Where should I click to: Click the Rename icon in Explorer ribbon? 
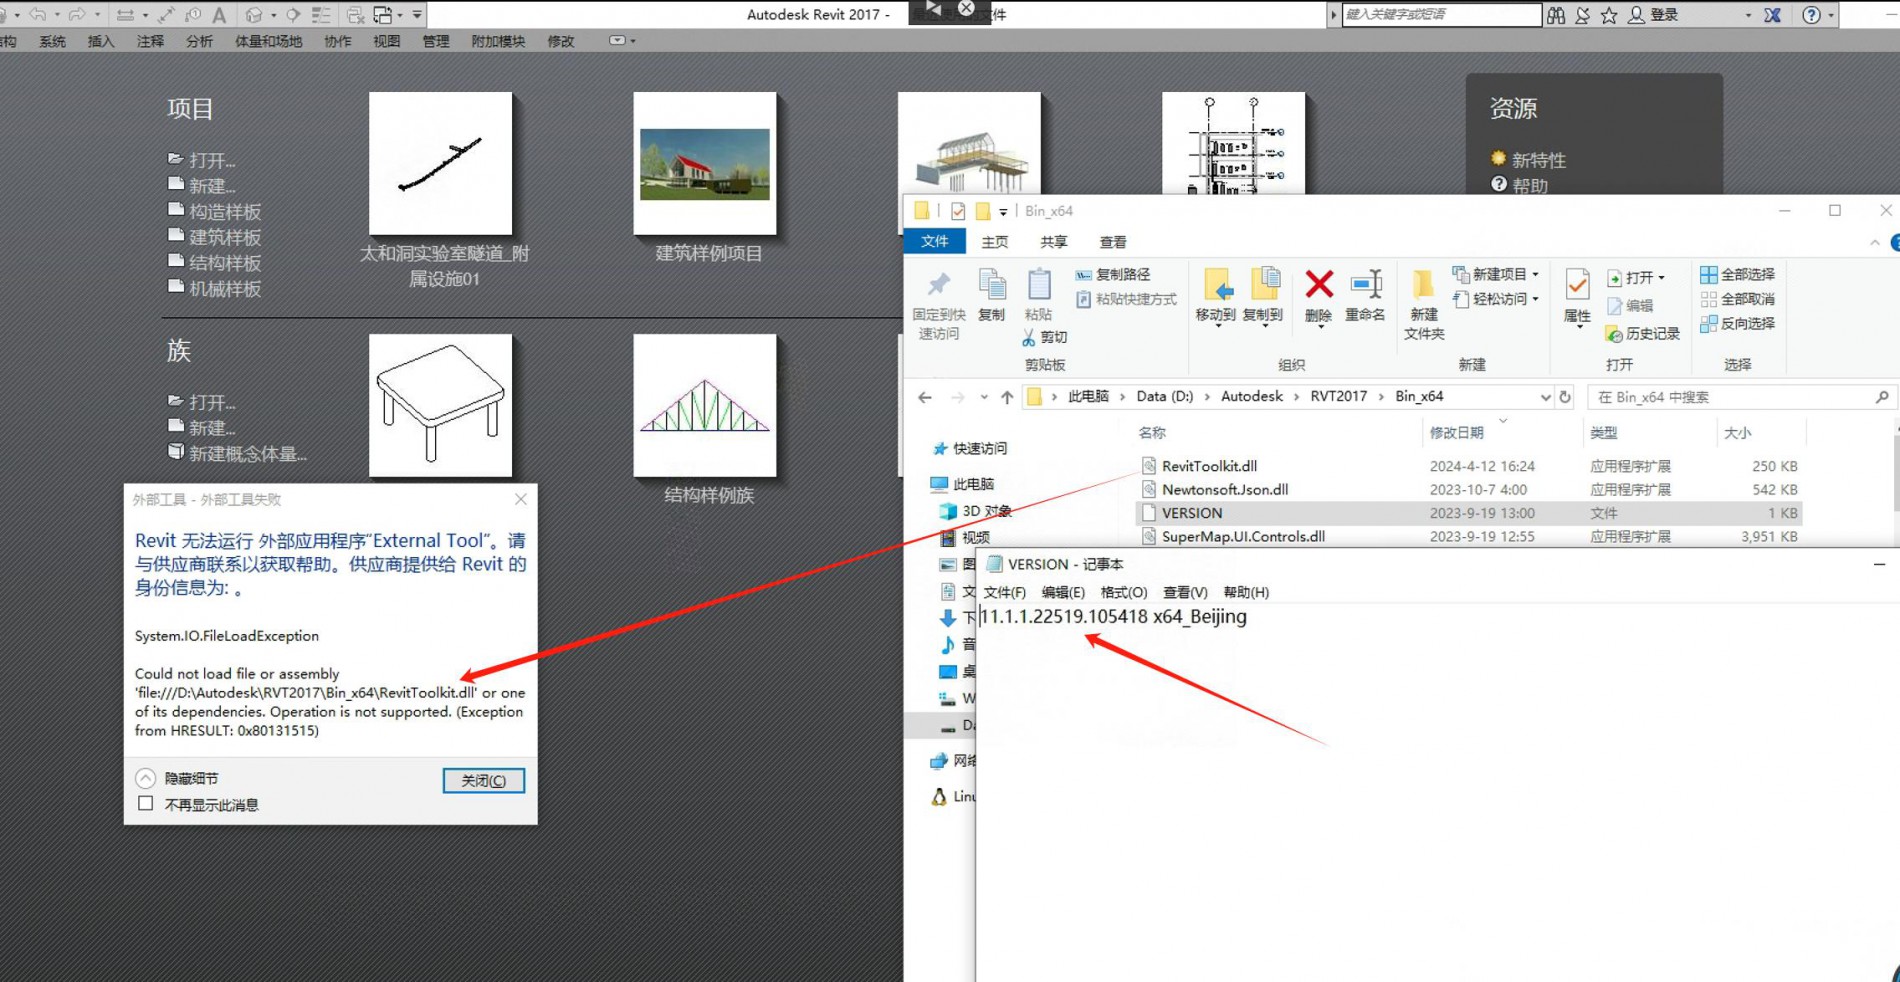(1366, 285)
